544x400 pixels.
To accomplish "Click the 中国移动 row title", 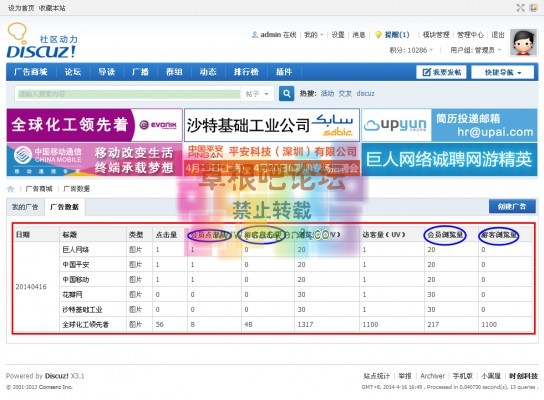I will (76, 279).
